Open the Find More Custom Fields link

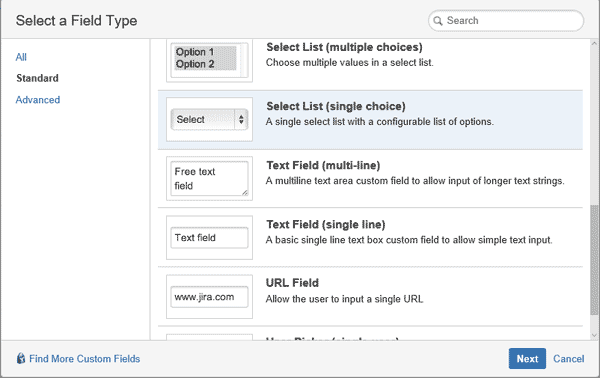point(85,359)
